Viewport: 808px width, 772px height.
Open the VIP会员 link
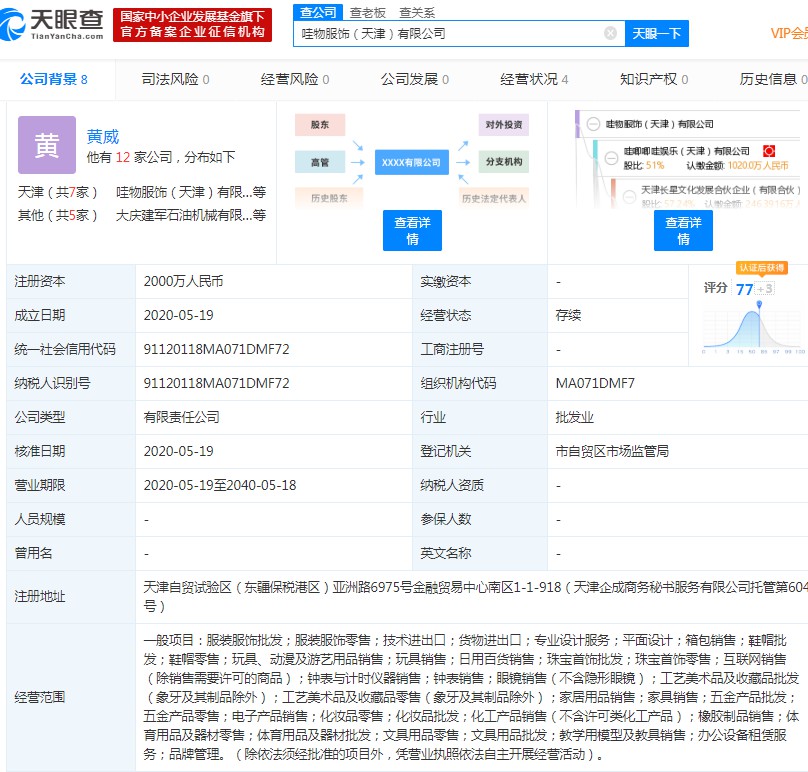click(789, 33)
